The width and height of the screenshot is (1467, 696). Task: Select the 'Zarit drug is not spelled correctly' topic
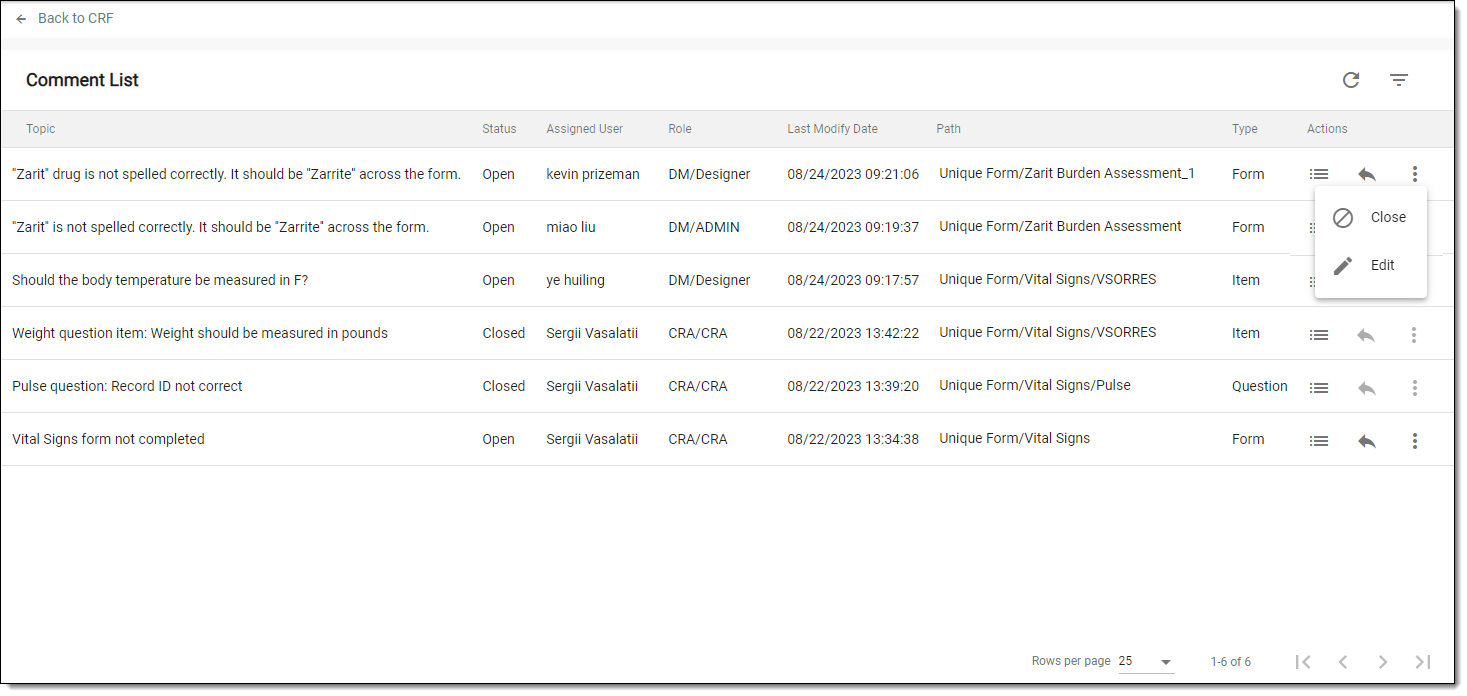click(236, 174)
